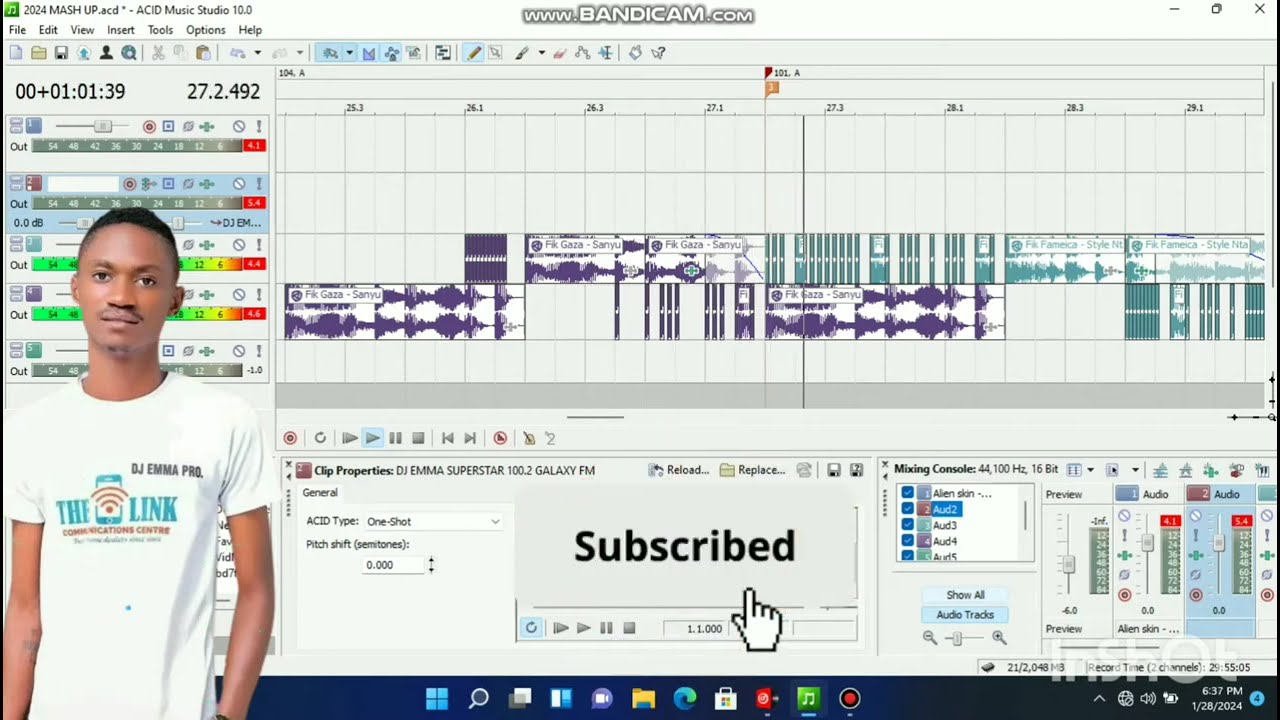Toggle Loop Playback in transport bar

point(320,438)
